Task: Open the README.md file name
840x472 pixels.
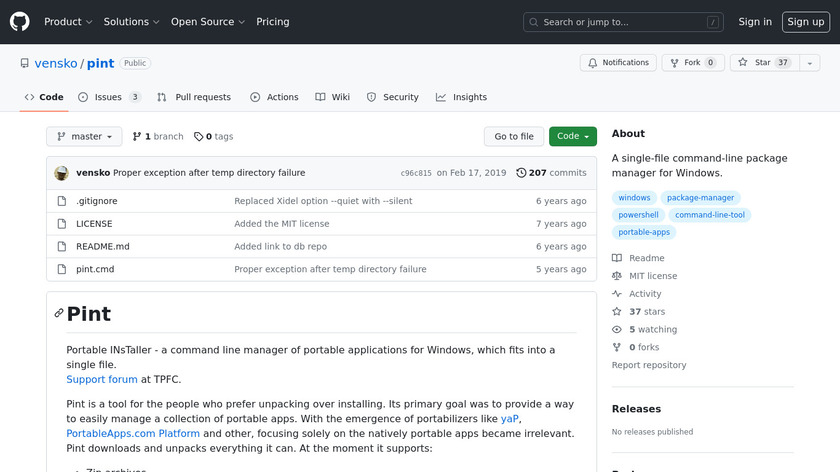Action: (x=103, y=246)
